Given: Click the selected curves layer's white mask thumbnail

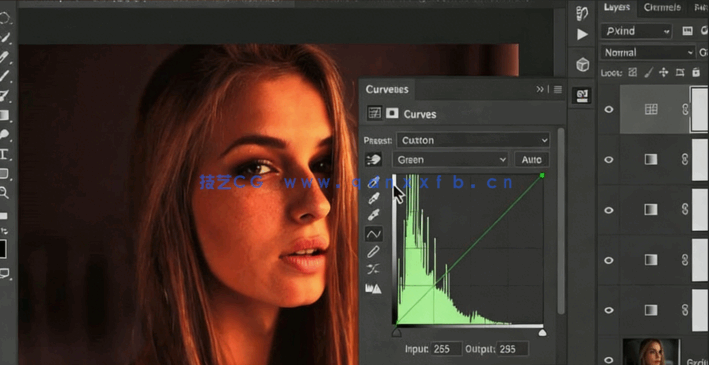Looking at the screenshot, I should point(700,109).
